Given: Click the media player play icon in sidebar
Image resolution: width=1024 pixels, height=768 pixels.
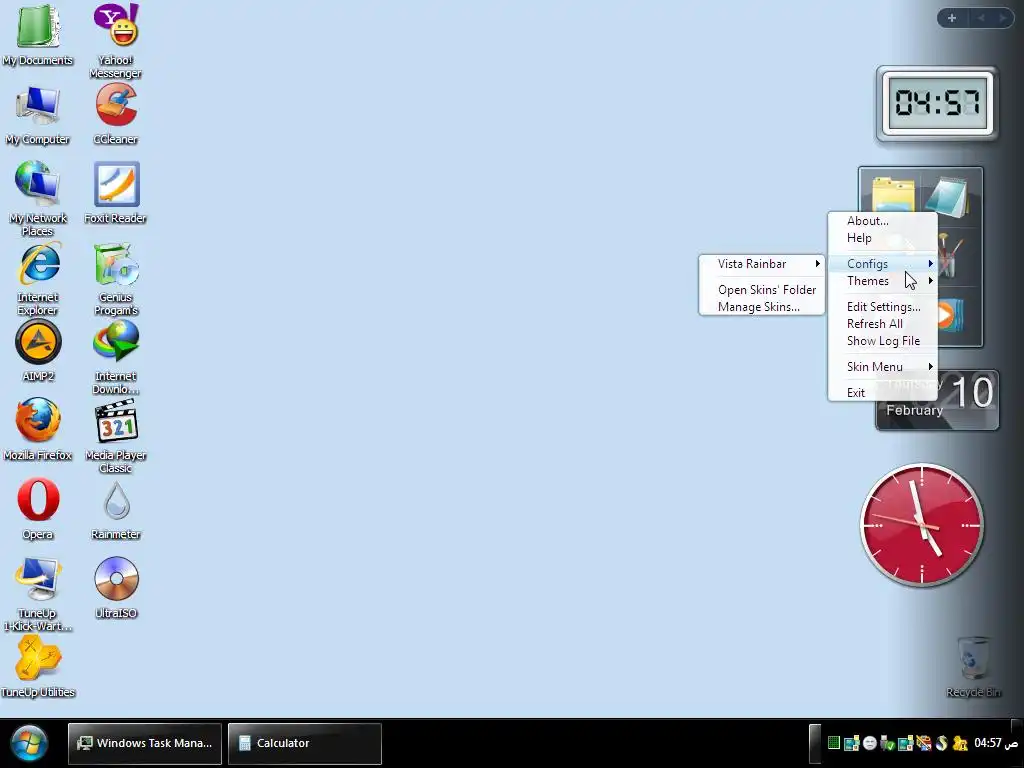Looking at the screenshot, I should pyautogui.click(x=949, y=315).
